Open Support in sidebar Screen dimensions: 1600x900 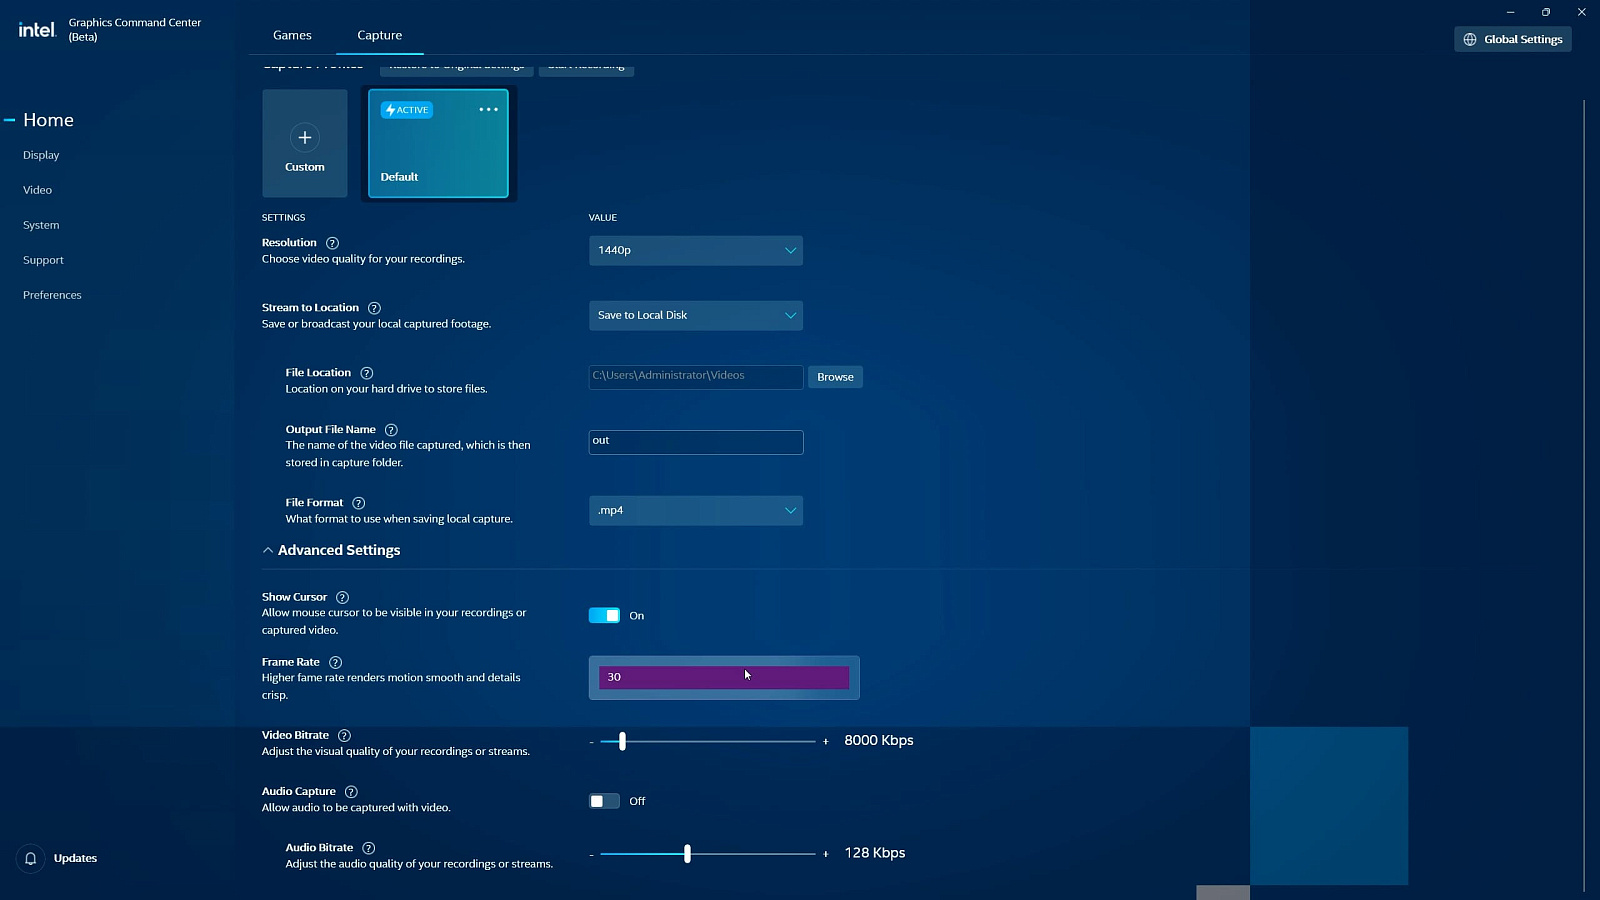pyautogui.click(x=43, y=260)
